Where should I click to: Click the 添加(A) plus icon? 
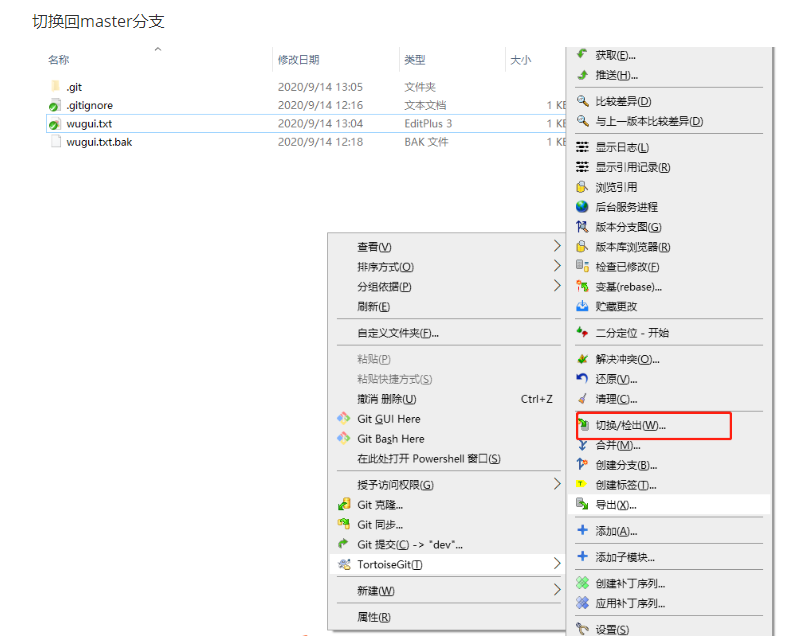(x=582, y=530)
